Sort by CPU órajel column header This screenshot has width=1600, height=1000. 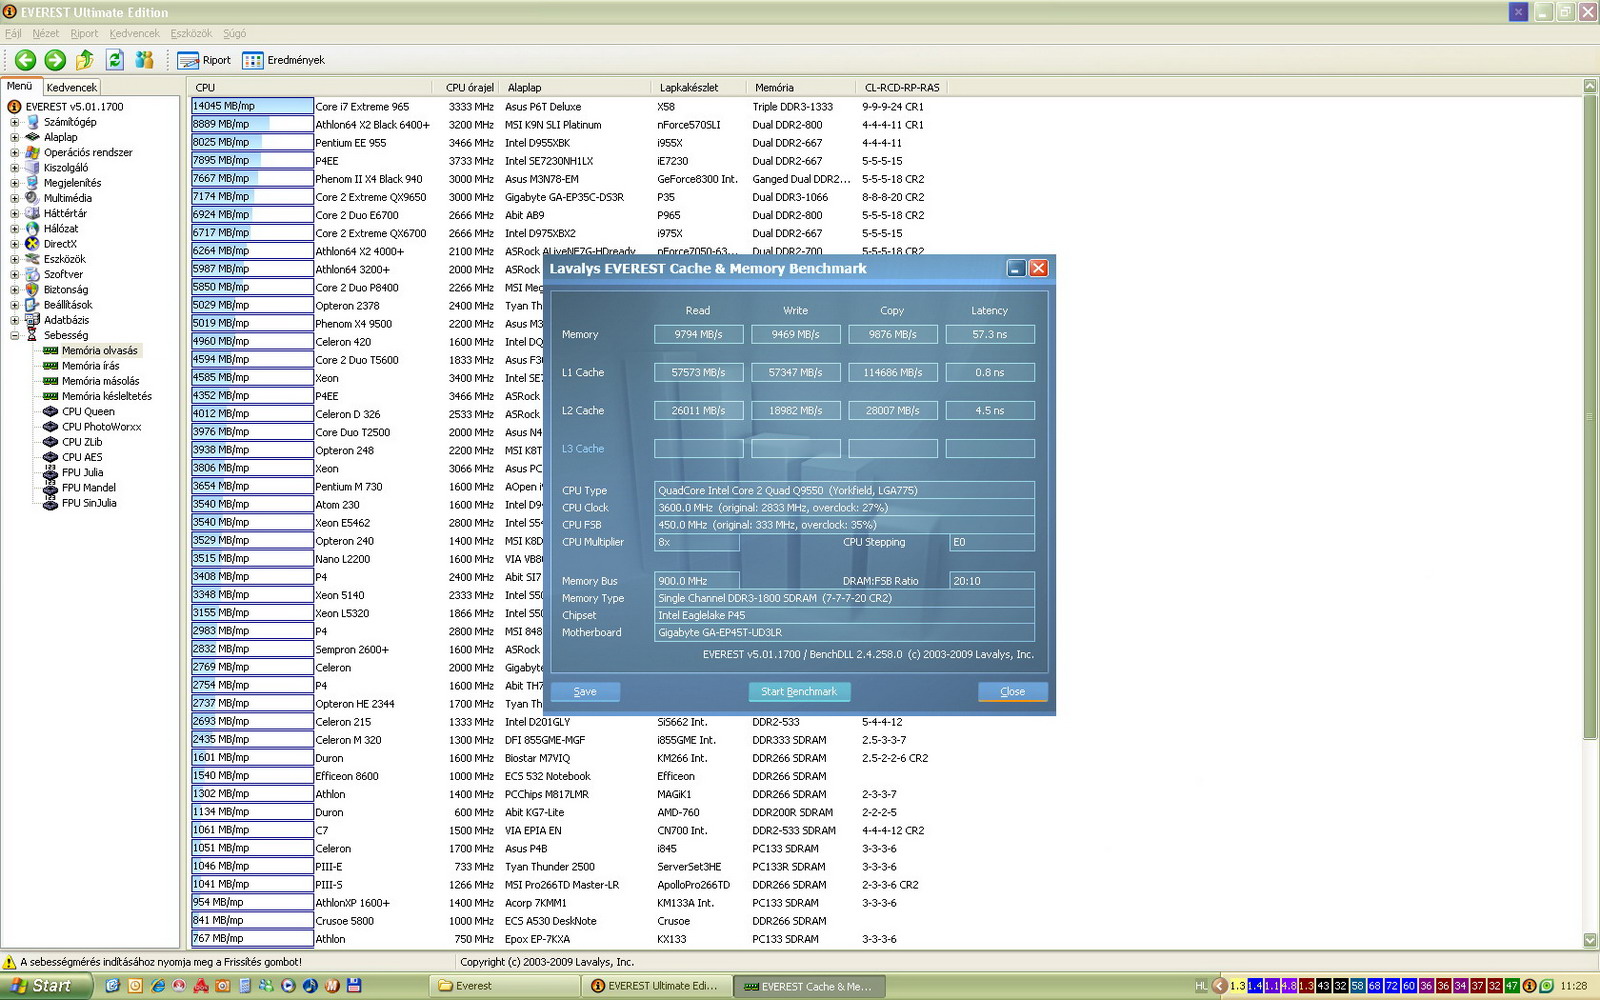click(469, 87)
